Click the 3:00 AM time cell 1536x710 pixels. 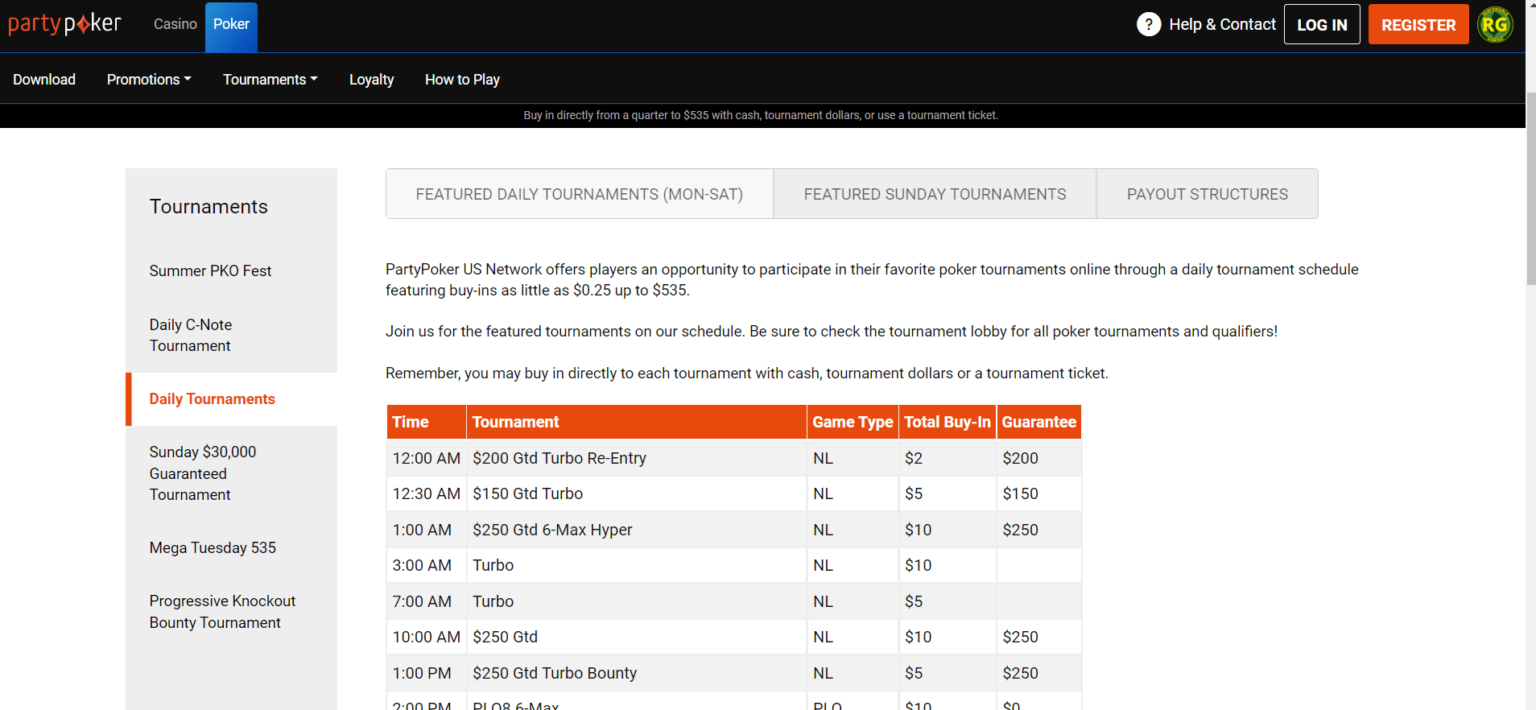pos(426,565)
